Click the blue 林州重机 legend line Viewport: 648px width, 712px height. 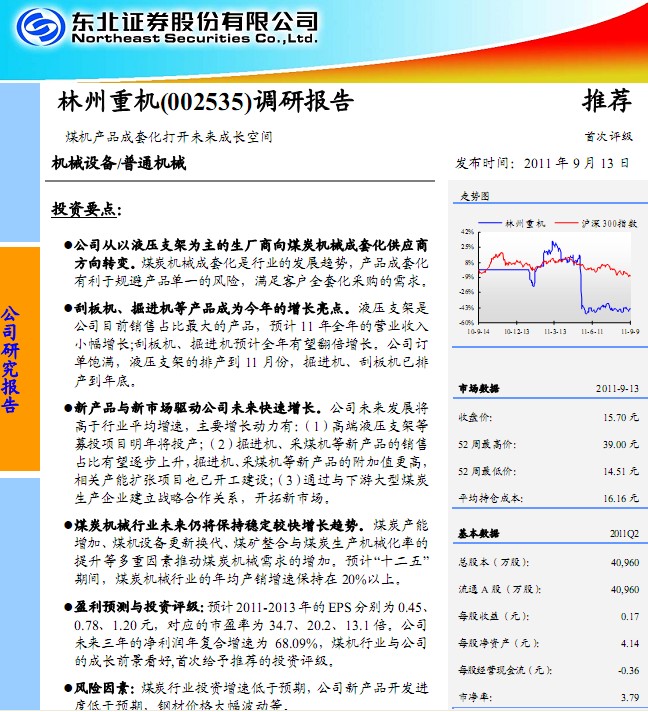(x=489, y=223)
